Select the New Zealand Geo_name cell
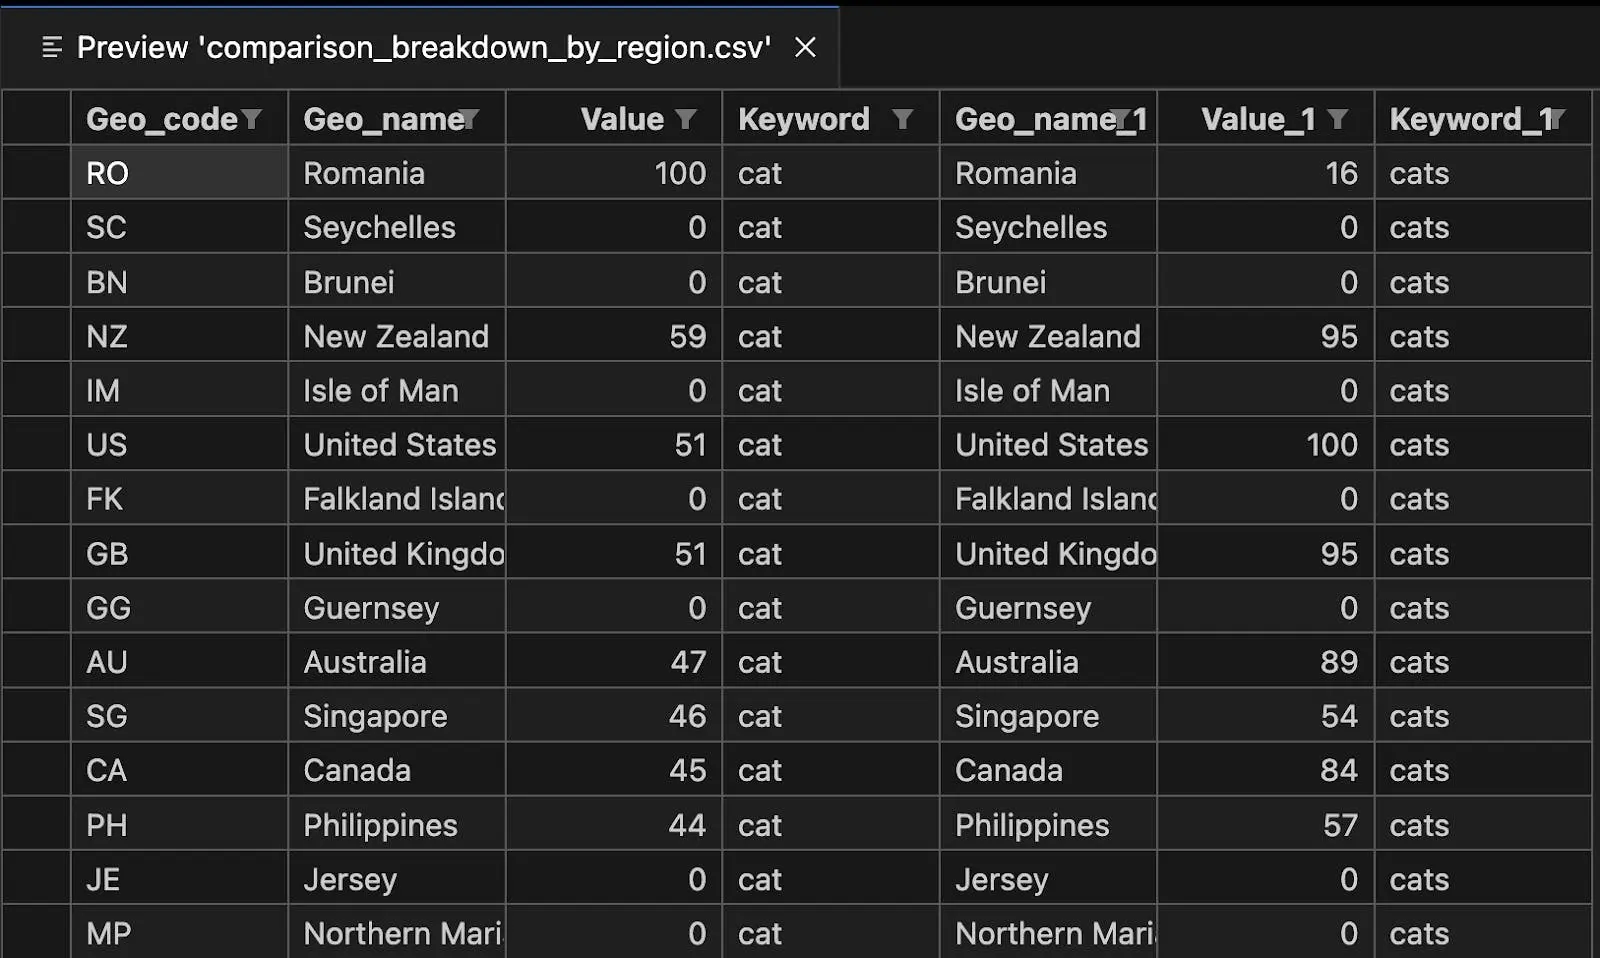1600x958 pixels. click(397, 336)
